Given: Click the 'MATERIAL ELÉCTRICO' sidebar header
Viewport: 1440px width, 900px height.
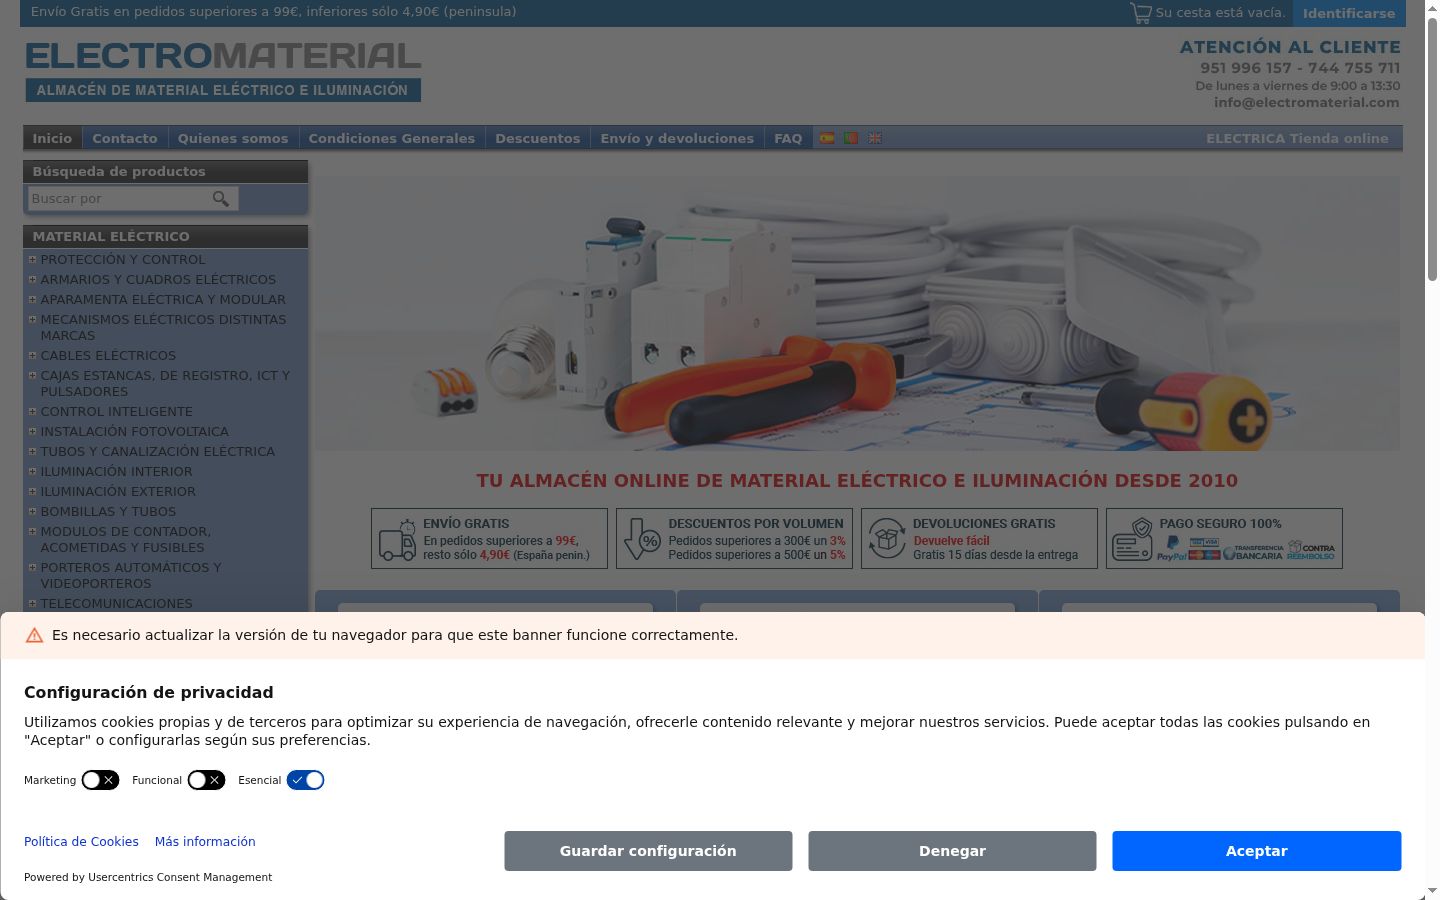Looking at the screenshot, I should click(x=166, y=236).
